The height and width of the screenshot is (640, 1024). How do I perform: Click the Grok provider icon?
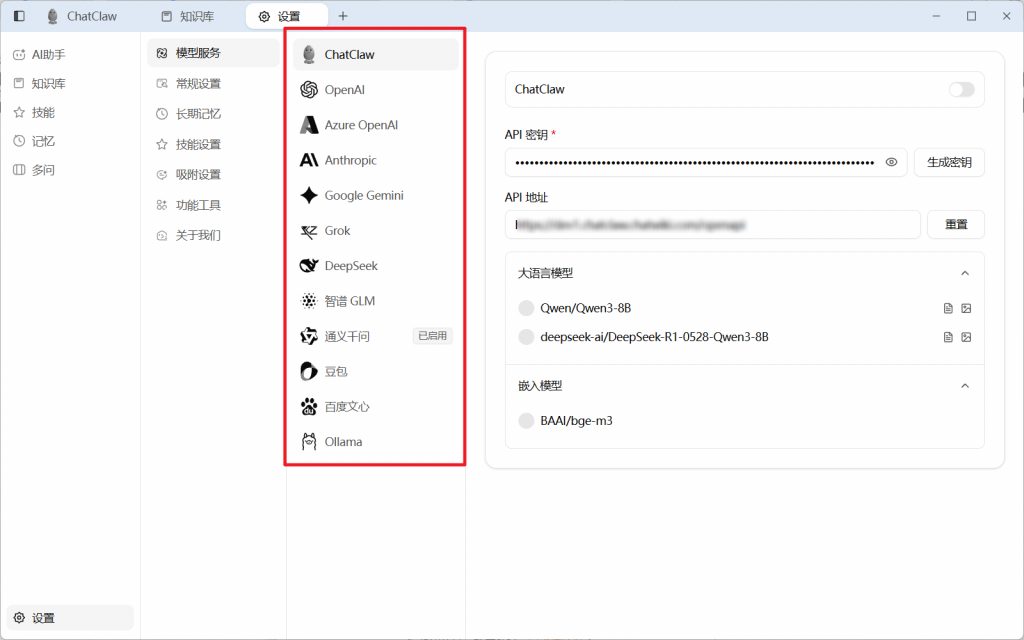coord(309,231)
